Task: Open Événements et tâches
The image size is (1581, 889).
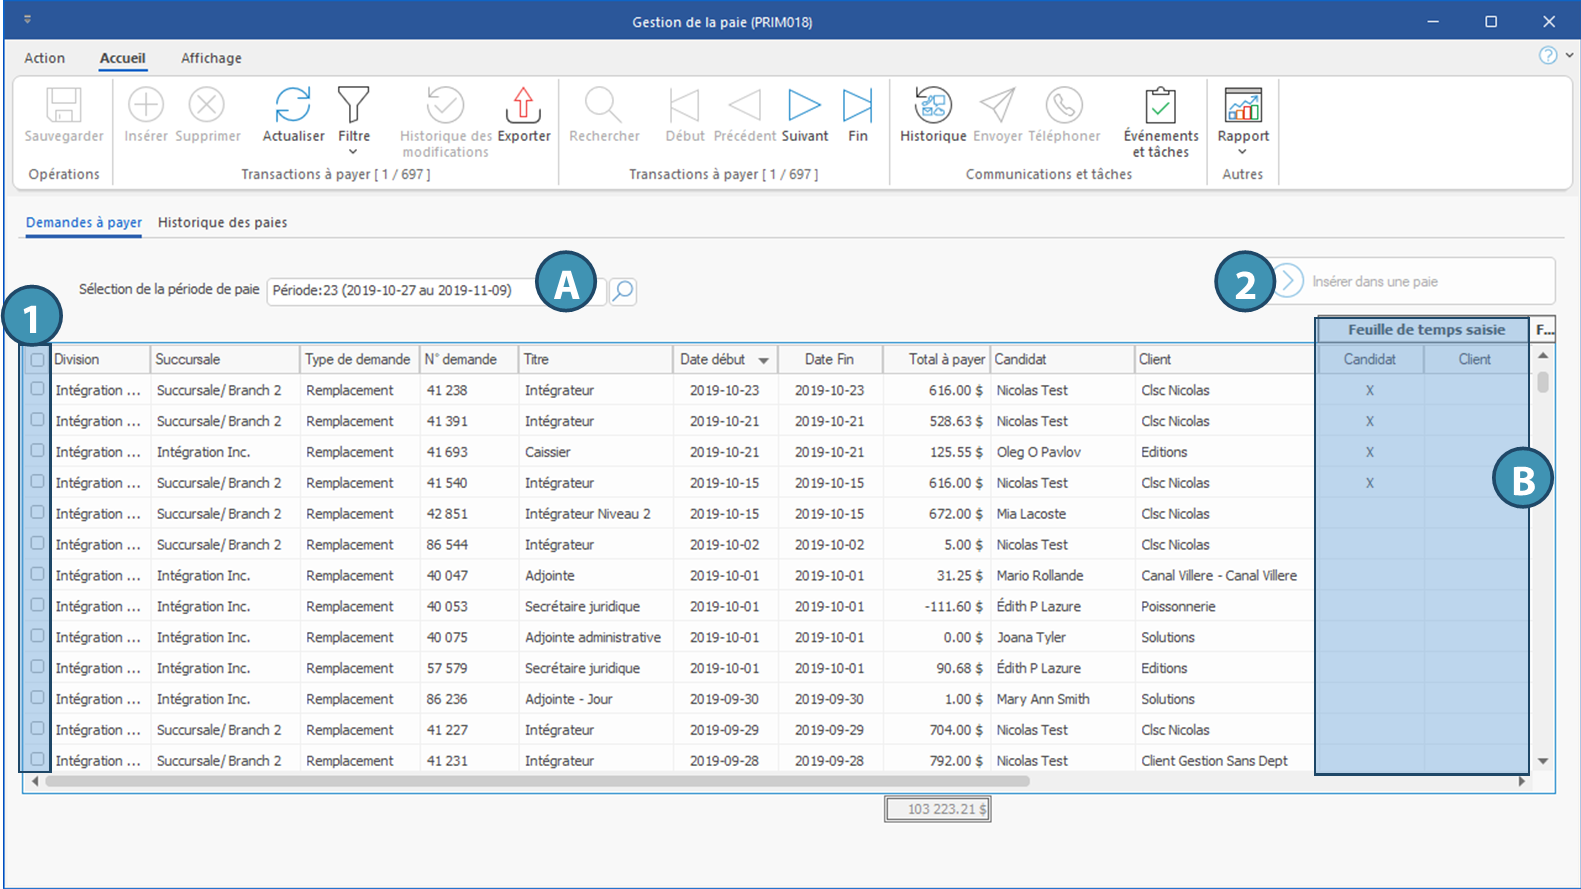Action: pyautogui.click(x=1160, y=105)
